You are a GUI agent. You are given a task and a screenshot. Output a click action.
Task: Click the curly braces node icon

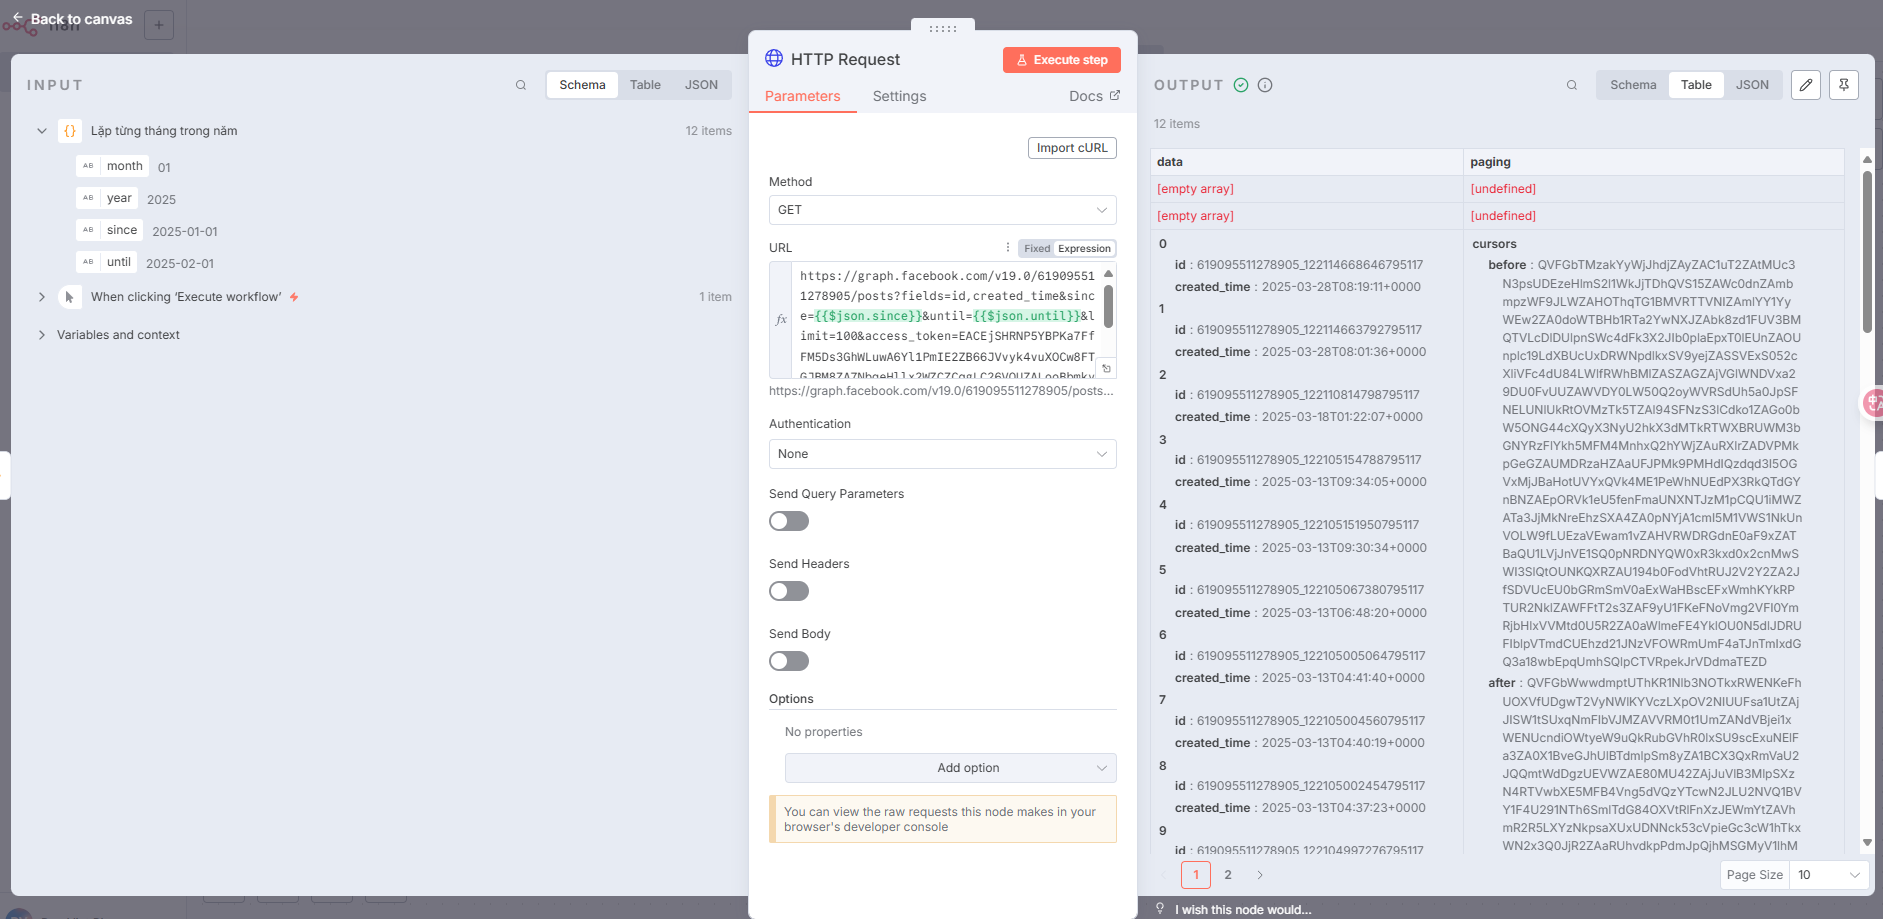point(70,131)
